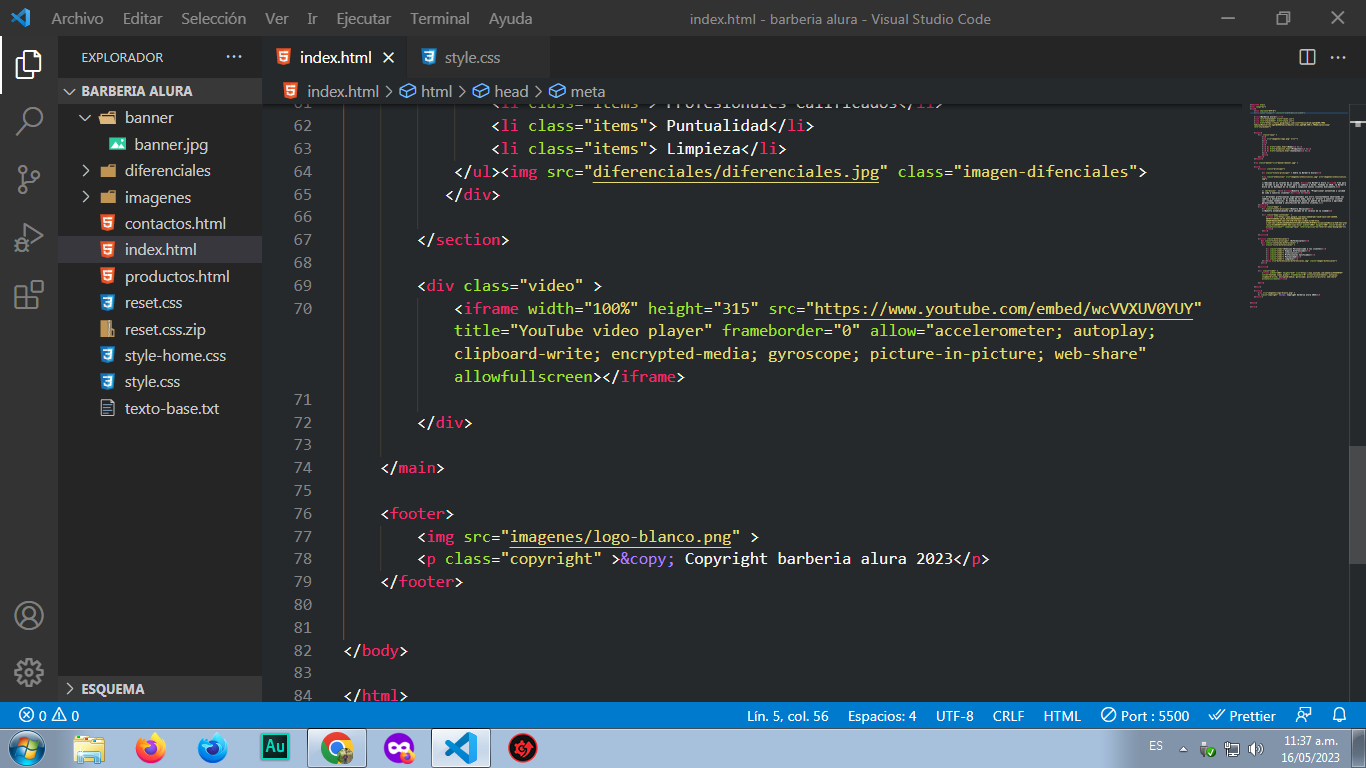Click the volume icon in system tray
Viewport: 1366px width, 768px height.
(x=1256, y=748)
